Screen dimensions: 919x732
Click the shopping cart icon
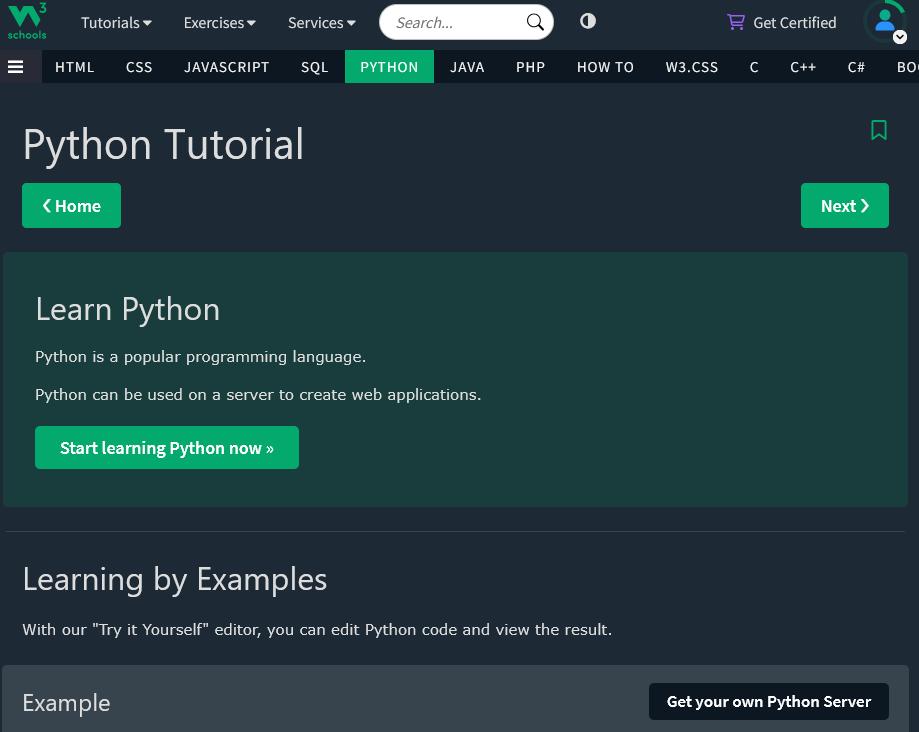pos(736,22)
